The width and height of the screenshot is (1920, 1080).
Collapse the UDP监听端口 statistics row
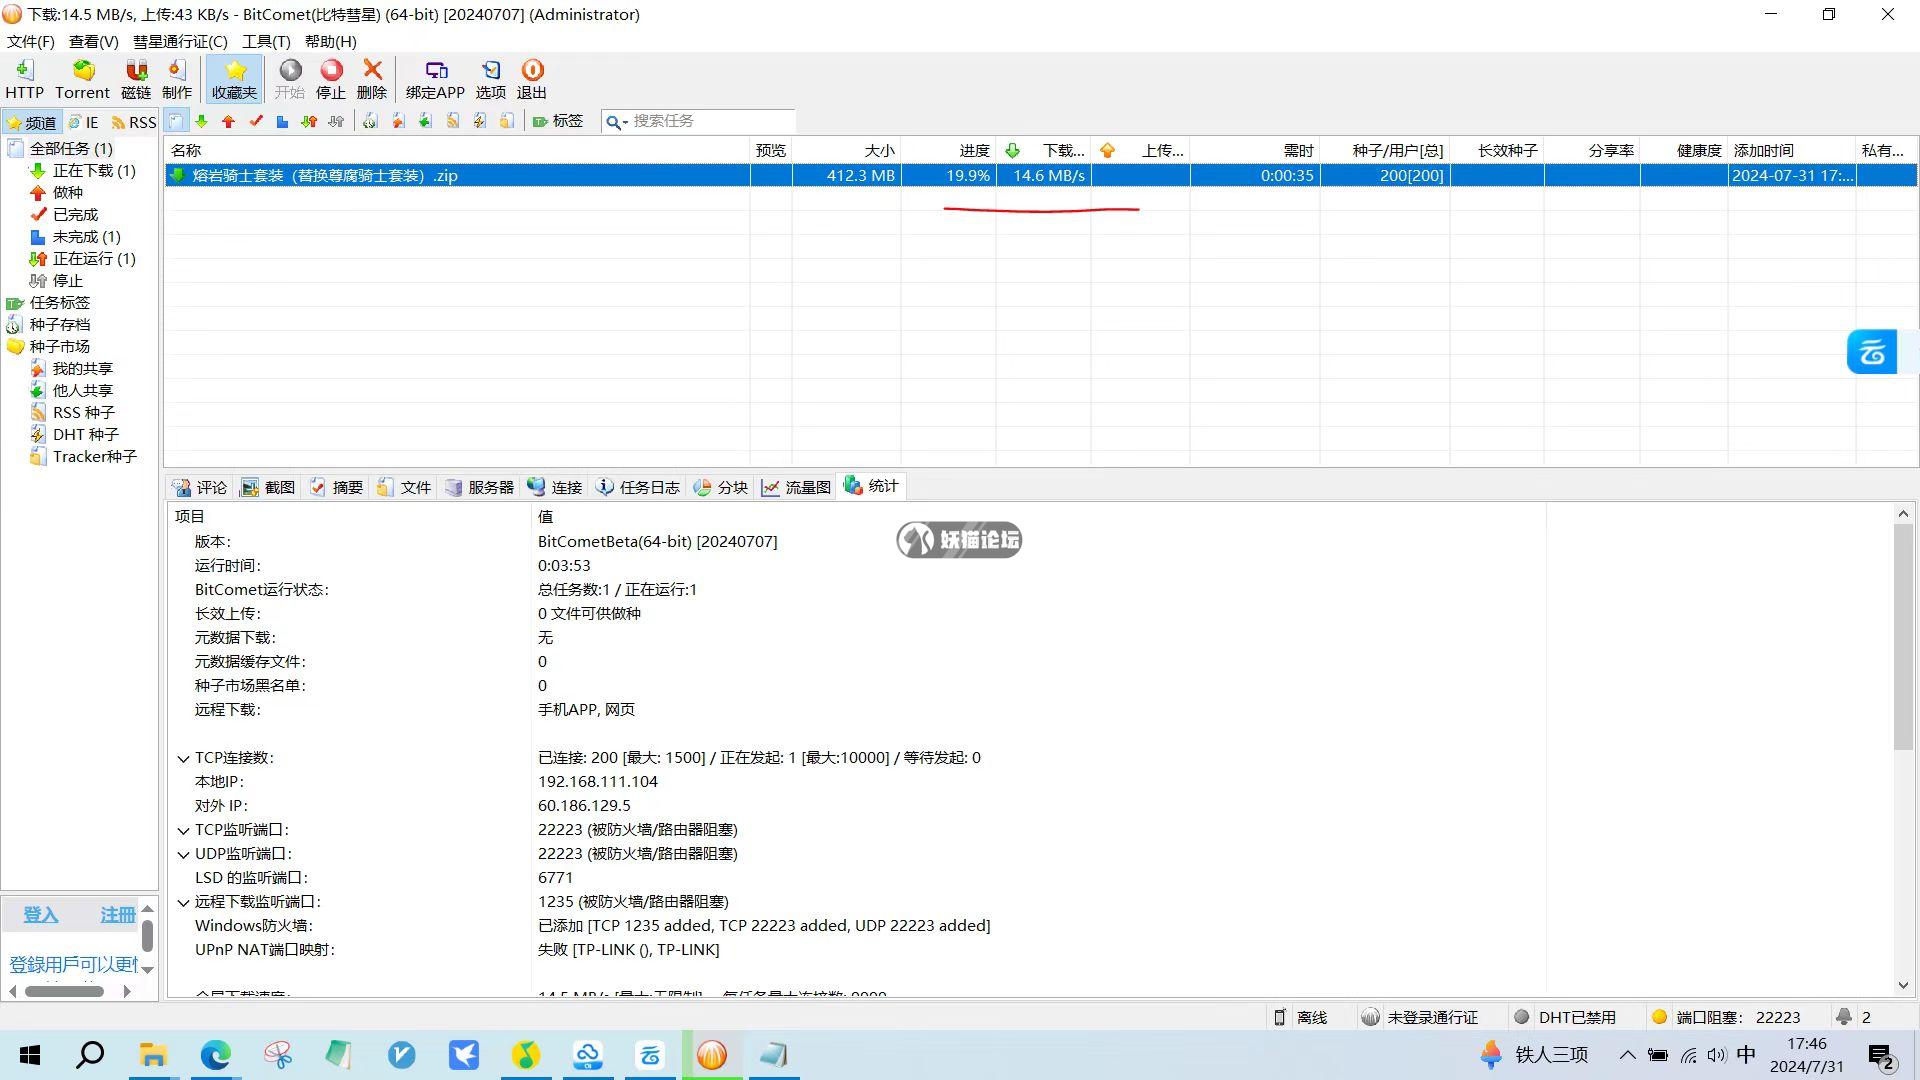click(183, 854)
